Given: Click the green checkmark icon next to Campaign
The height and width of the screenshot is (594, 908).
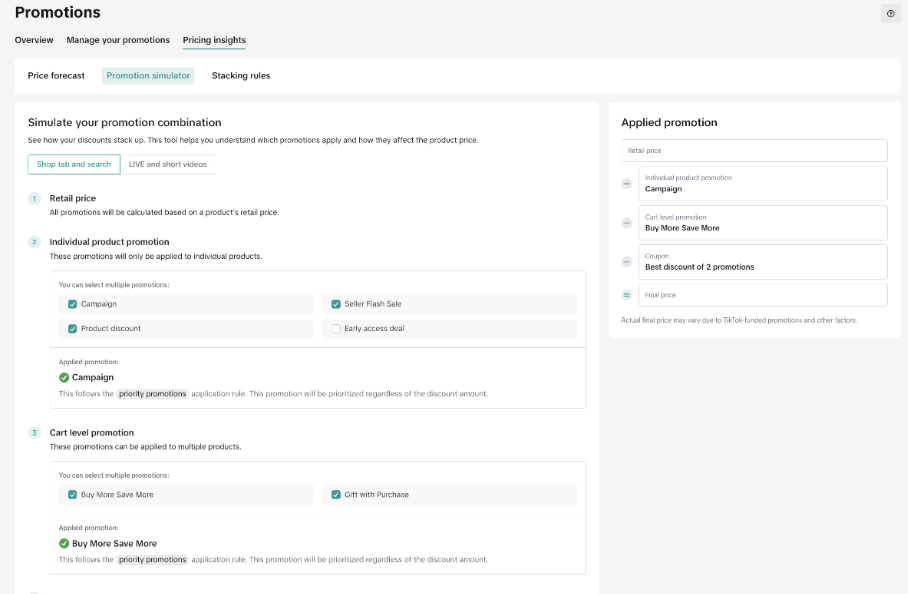Looking at the screenshot, I should tap(64, 378).
